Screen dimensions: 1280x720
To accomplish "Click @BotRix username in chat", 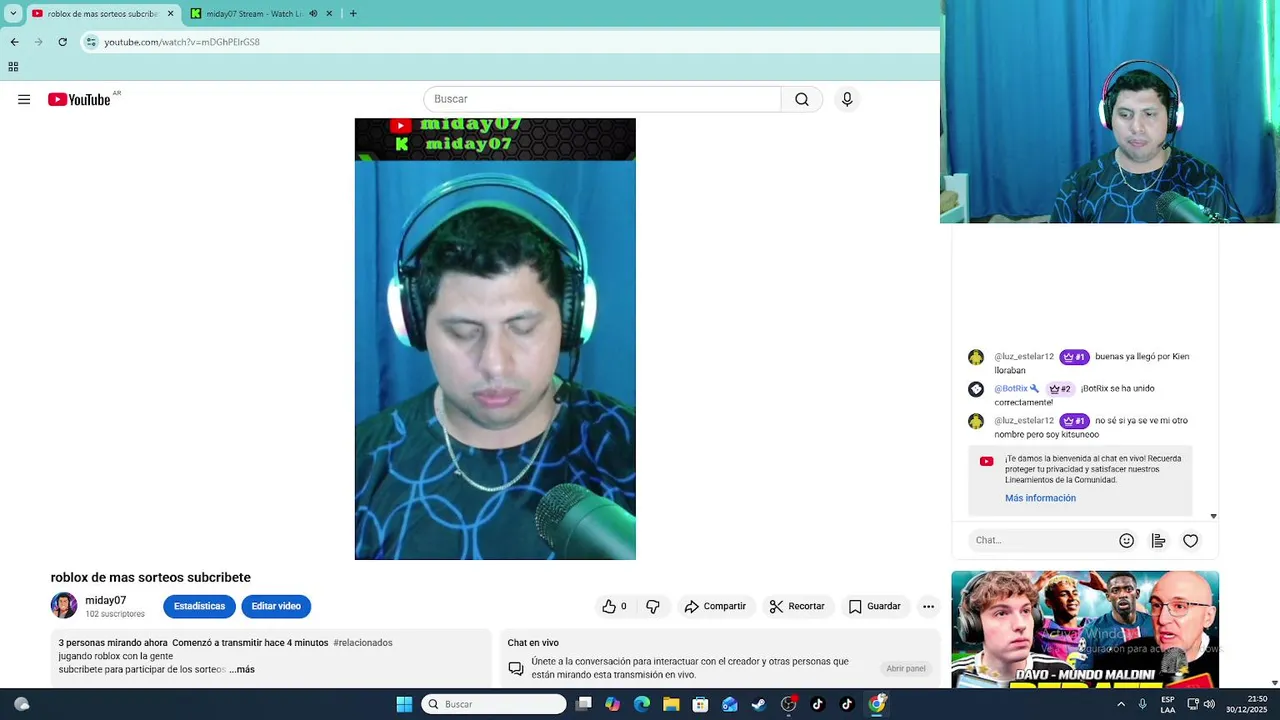I will pyautogui.click(x=1011, y=388).
